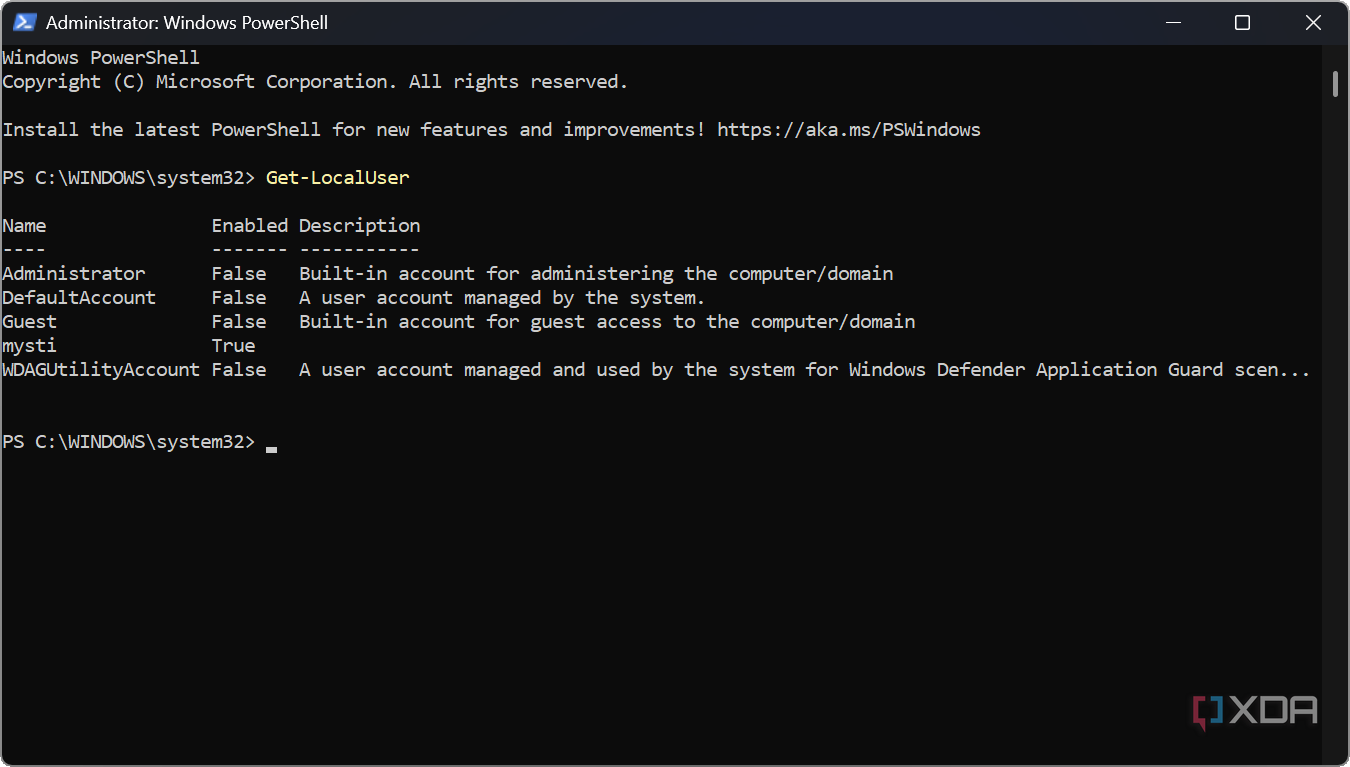Click the Administrator: Windows PowerShell title text
Viewport: 1350px width, 767px height.
187,22
